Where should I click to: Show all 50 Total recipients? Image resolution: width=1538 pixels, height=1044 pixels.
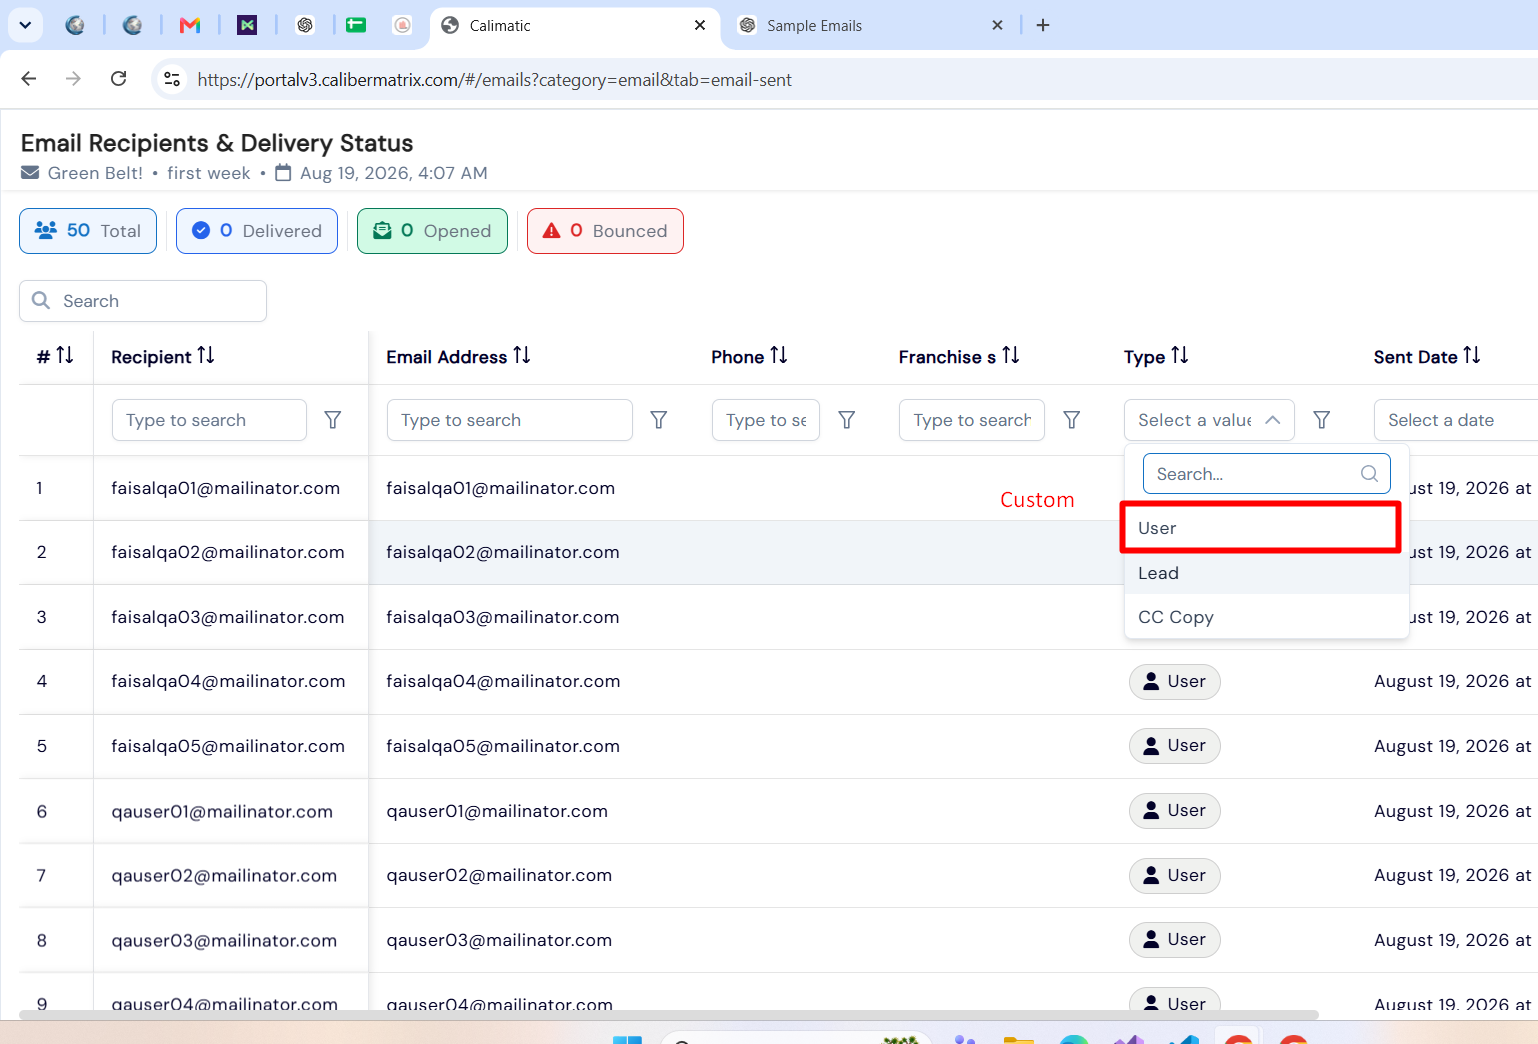(x=88, y=231)
